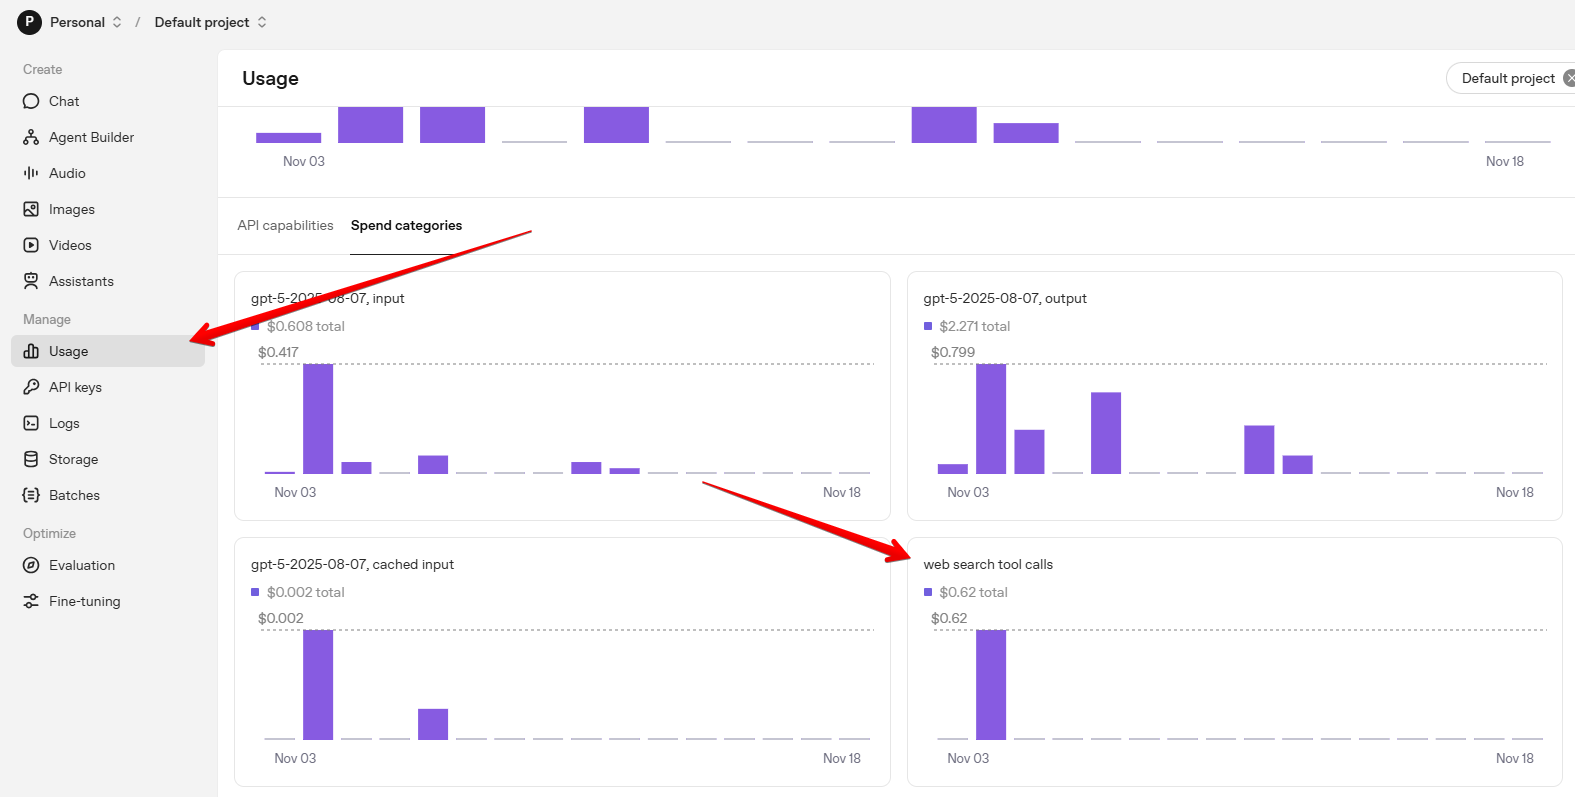Click purple legend swatch for $2.271 total

pos(928,326)
